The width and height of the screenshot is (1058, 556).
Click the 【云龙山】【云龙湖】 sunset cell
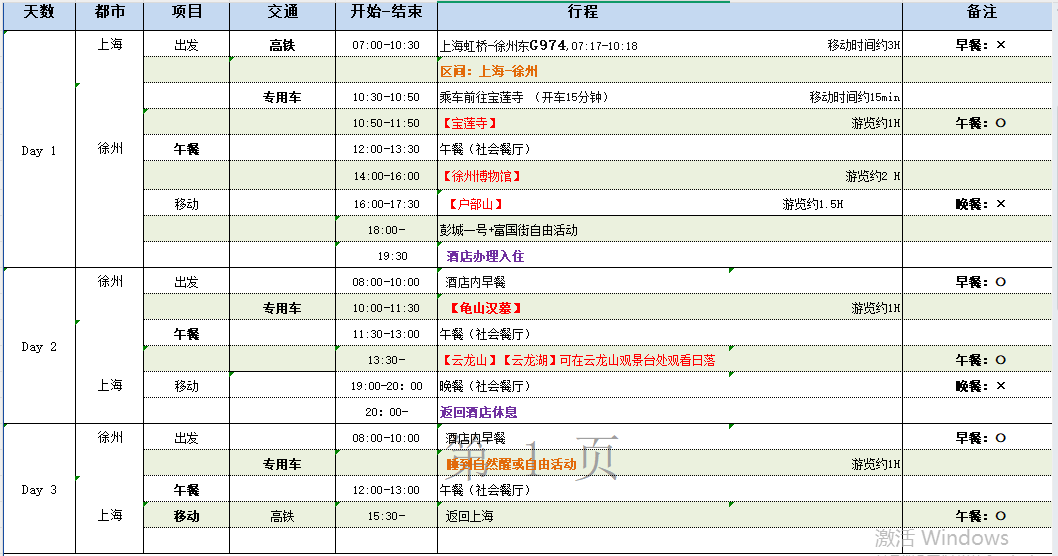(x=578, y=360)
